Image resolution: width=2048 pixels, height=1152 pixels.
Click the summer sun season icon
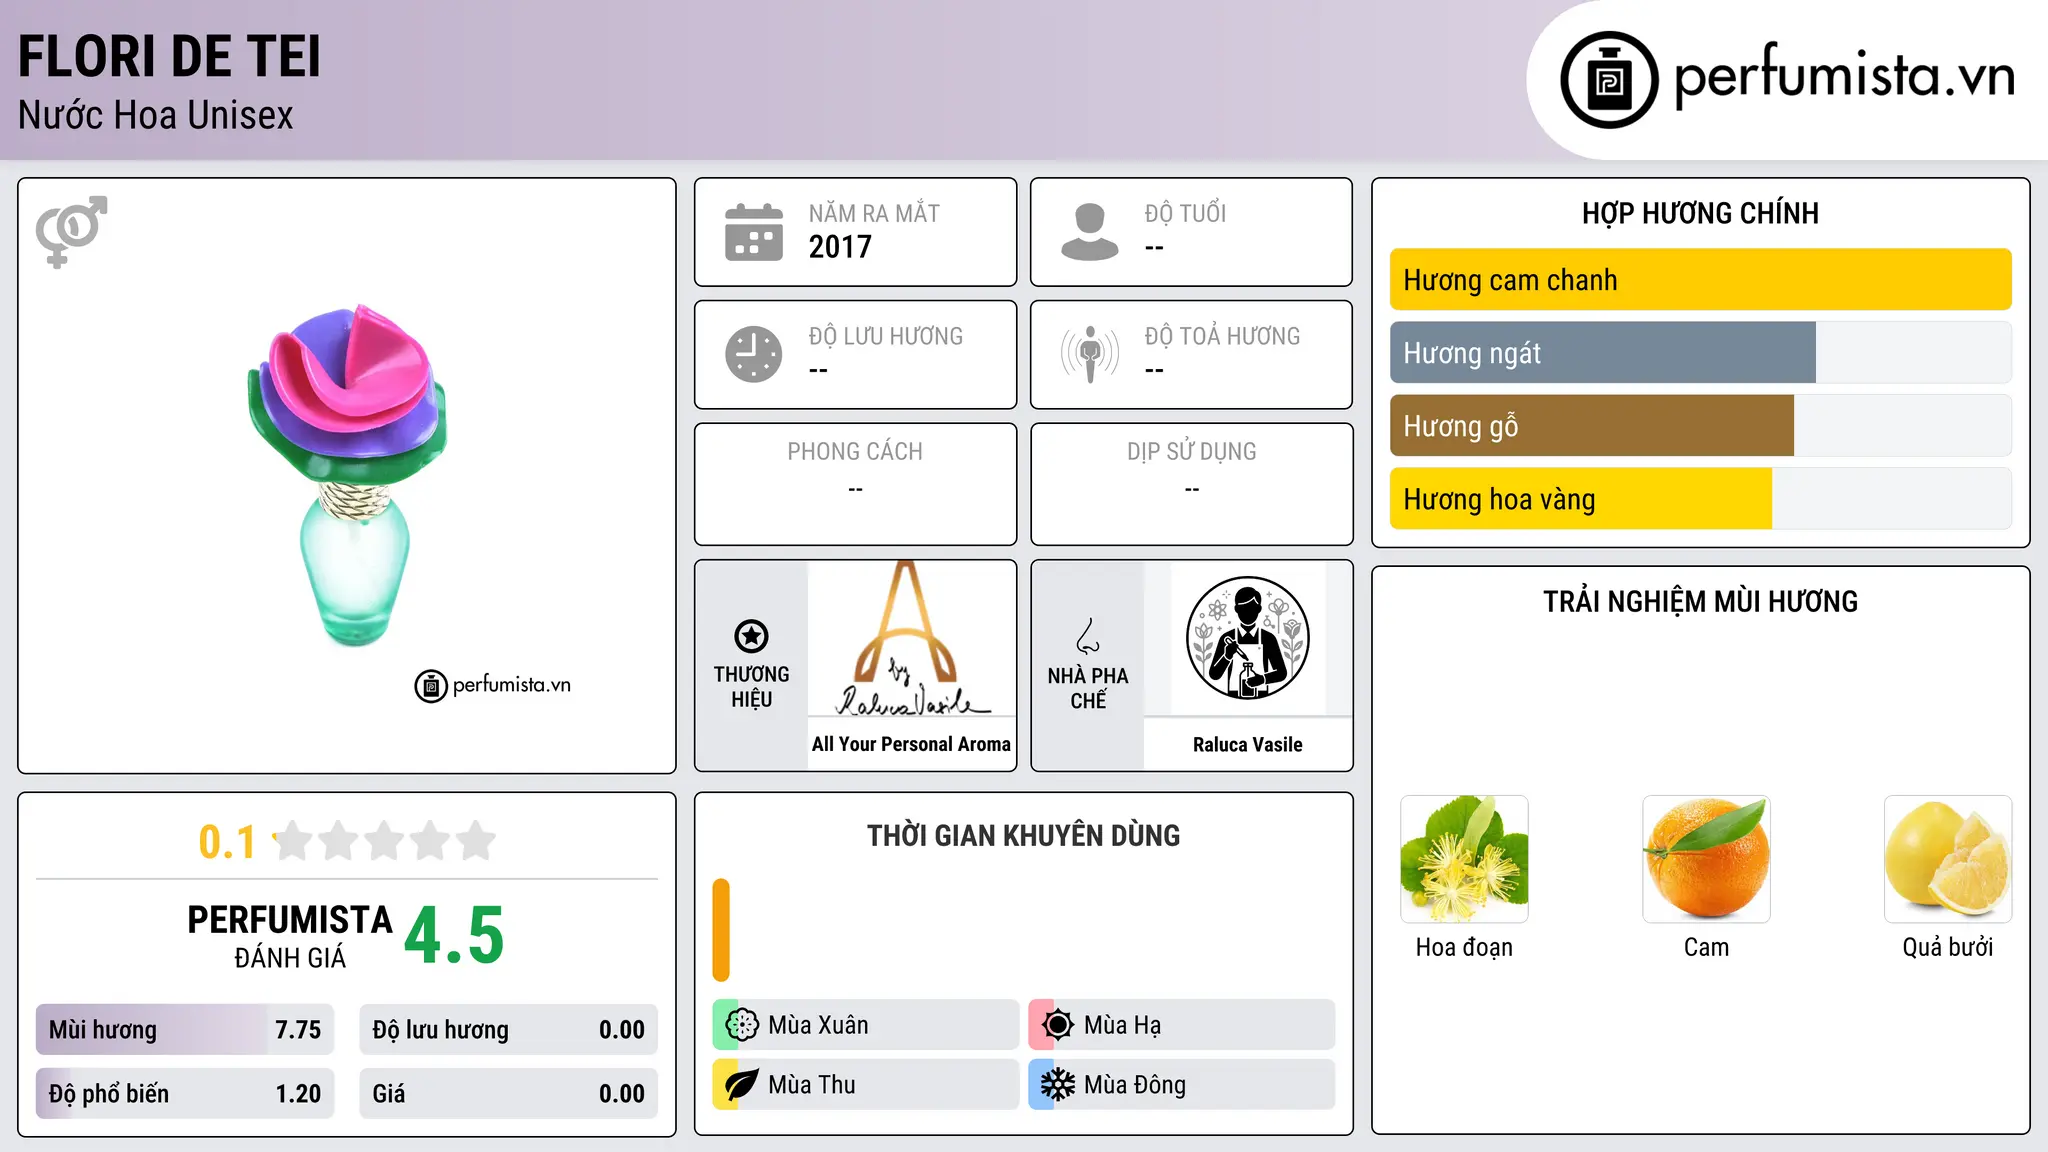click(1057, 1025)
